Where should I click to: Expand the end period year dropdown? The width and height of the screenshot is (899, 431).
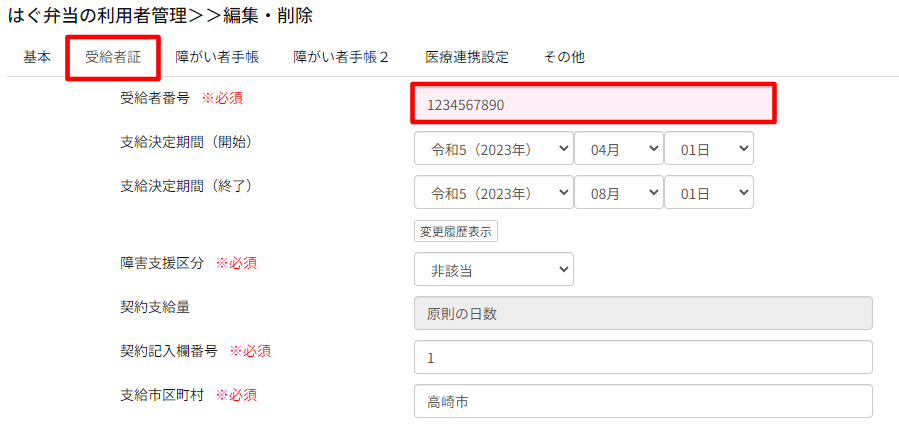point(493,192)
